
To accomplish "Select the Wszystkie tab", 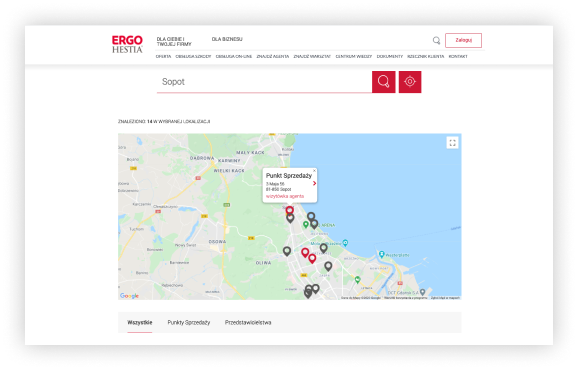I will tap(140, 322).
